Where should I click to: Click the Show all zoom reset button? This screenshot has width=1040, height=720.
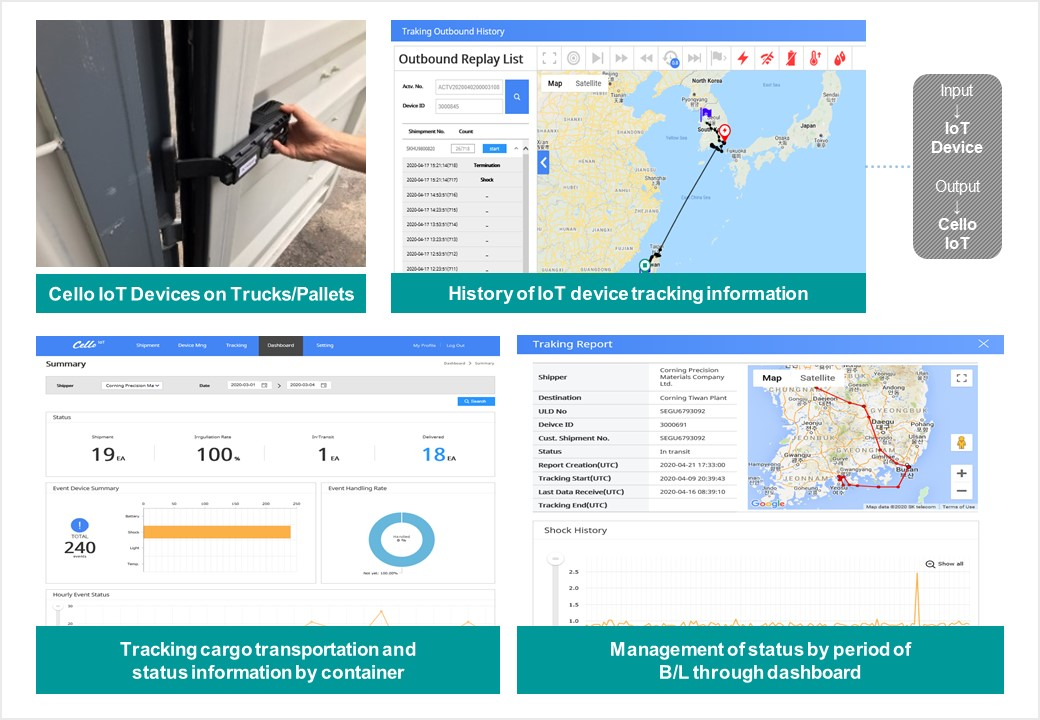(944, 564)
